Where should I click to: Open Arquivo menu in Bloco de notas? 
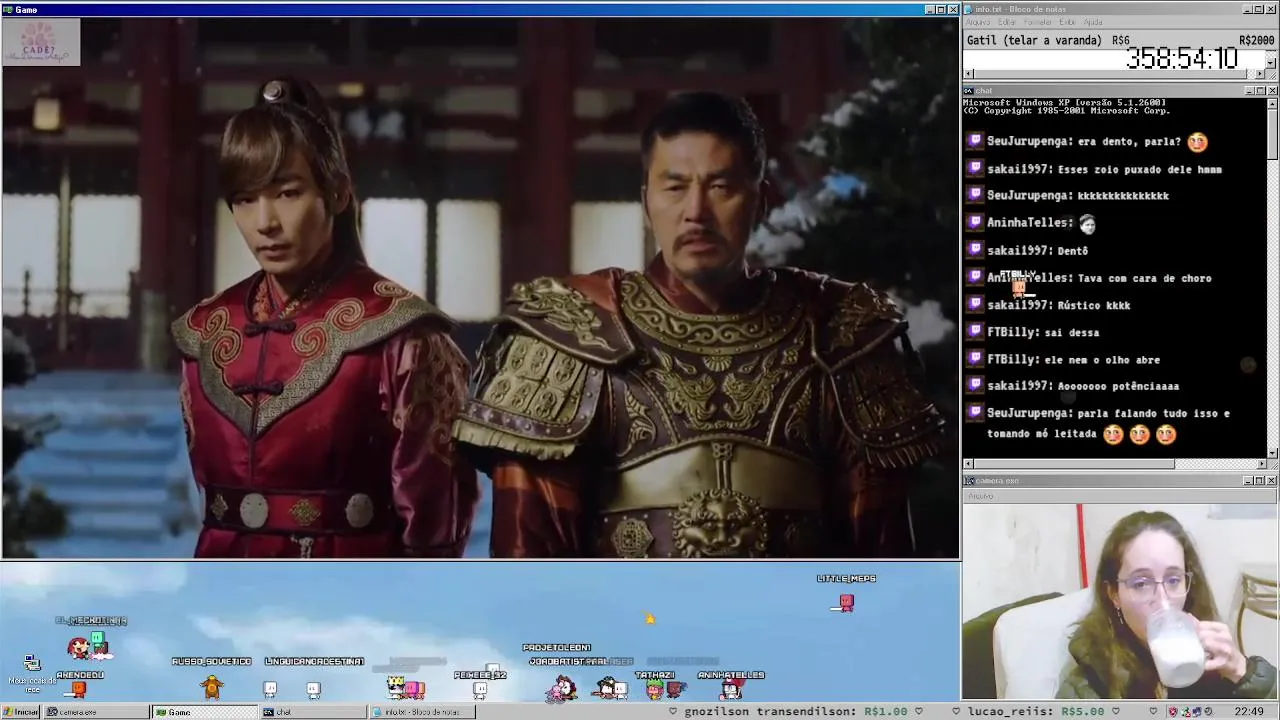pyautogui.click(x=978, y=22)
